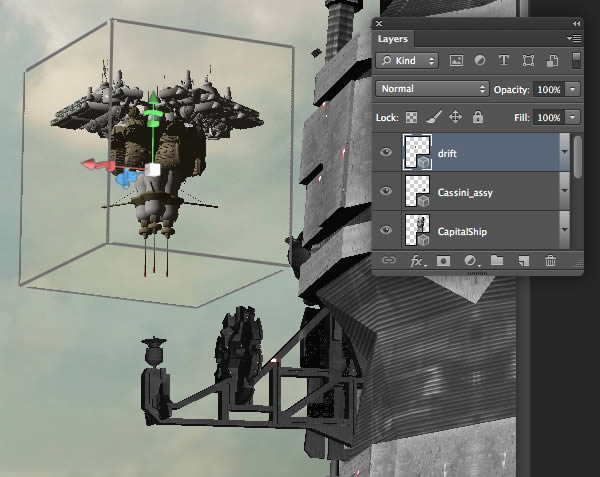Click the white center cube of 3D gizmo

153,169
